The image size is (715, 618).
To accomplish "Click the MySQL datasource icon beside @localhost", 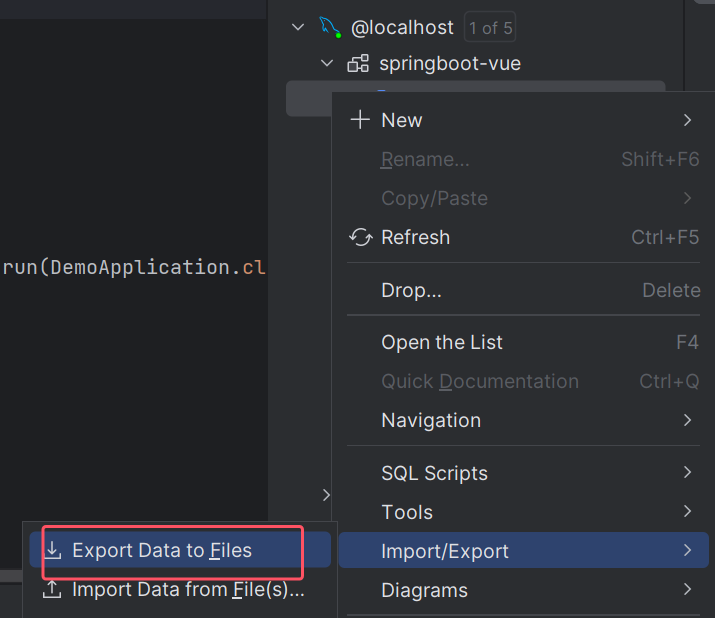I will pyautogui.click(x=330, y=27).
